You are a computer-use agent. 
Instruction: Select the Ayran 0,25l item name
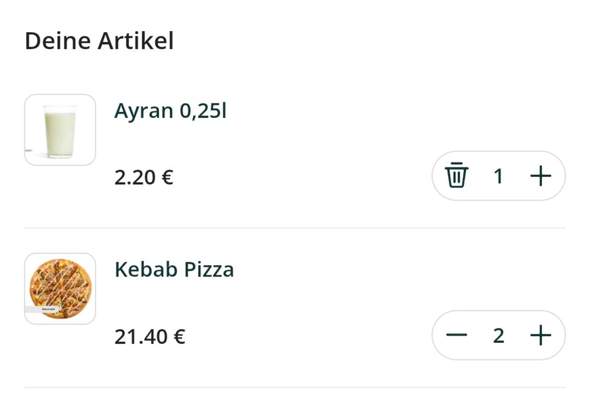(170, 111)
